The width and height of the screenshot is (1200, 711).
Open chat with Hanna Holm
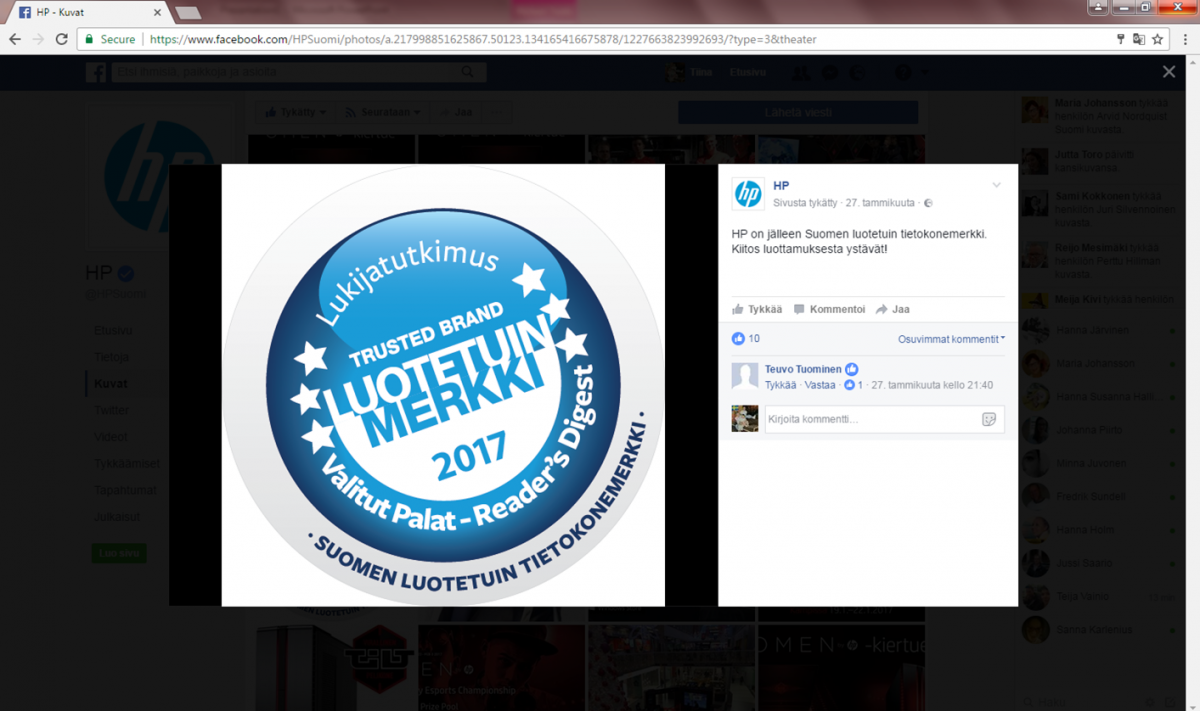click(1100, 530)
